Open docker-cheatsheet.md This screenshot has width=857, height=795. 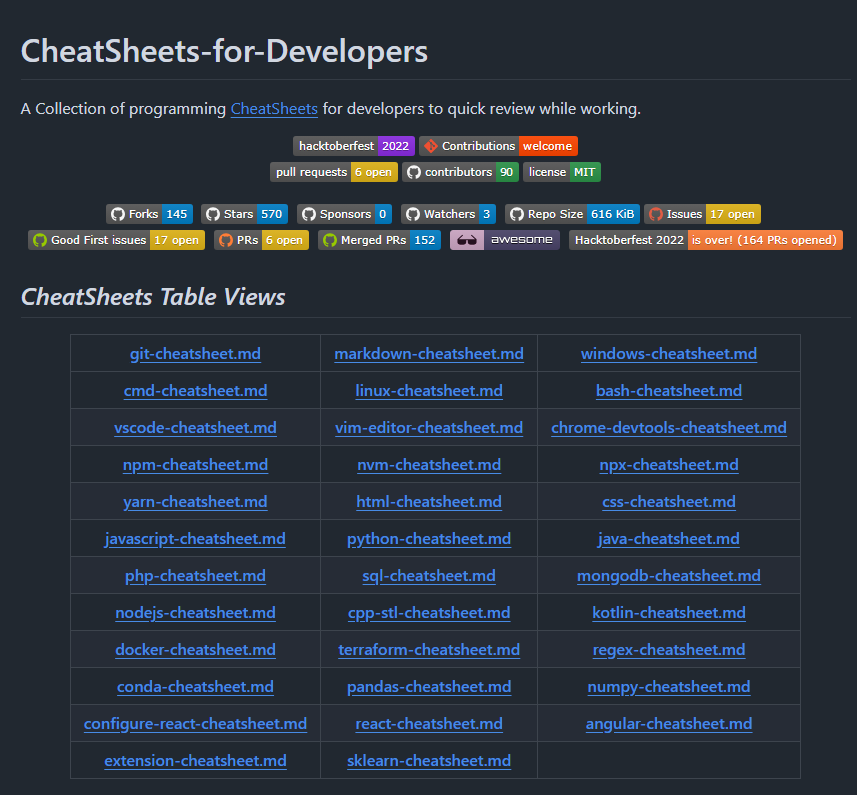pos(195,650)
